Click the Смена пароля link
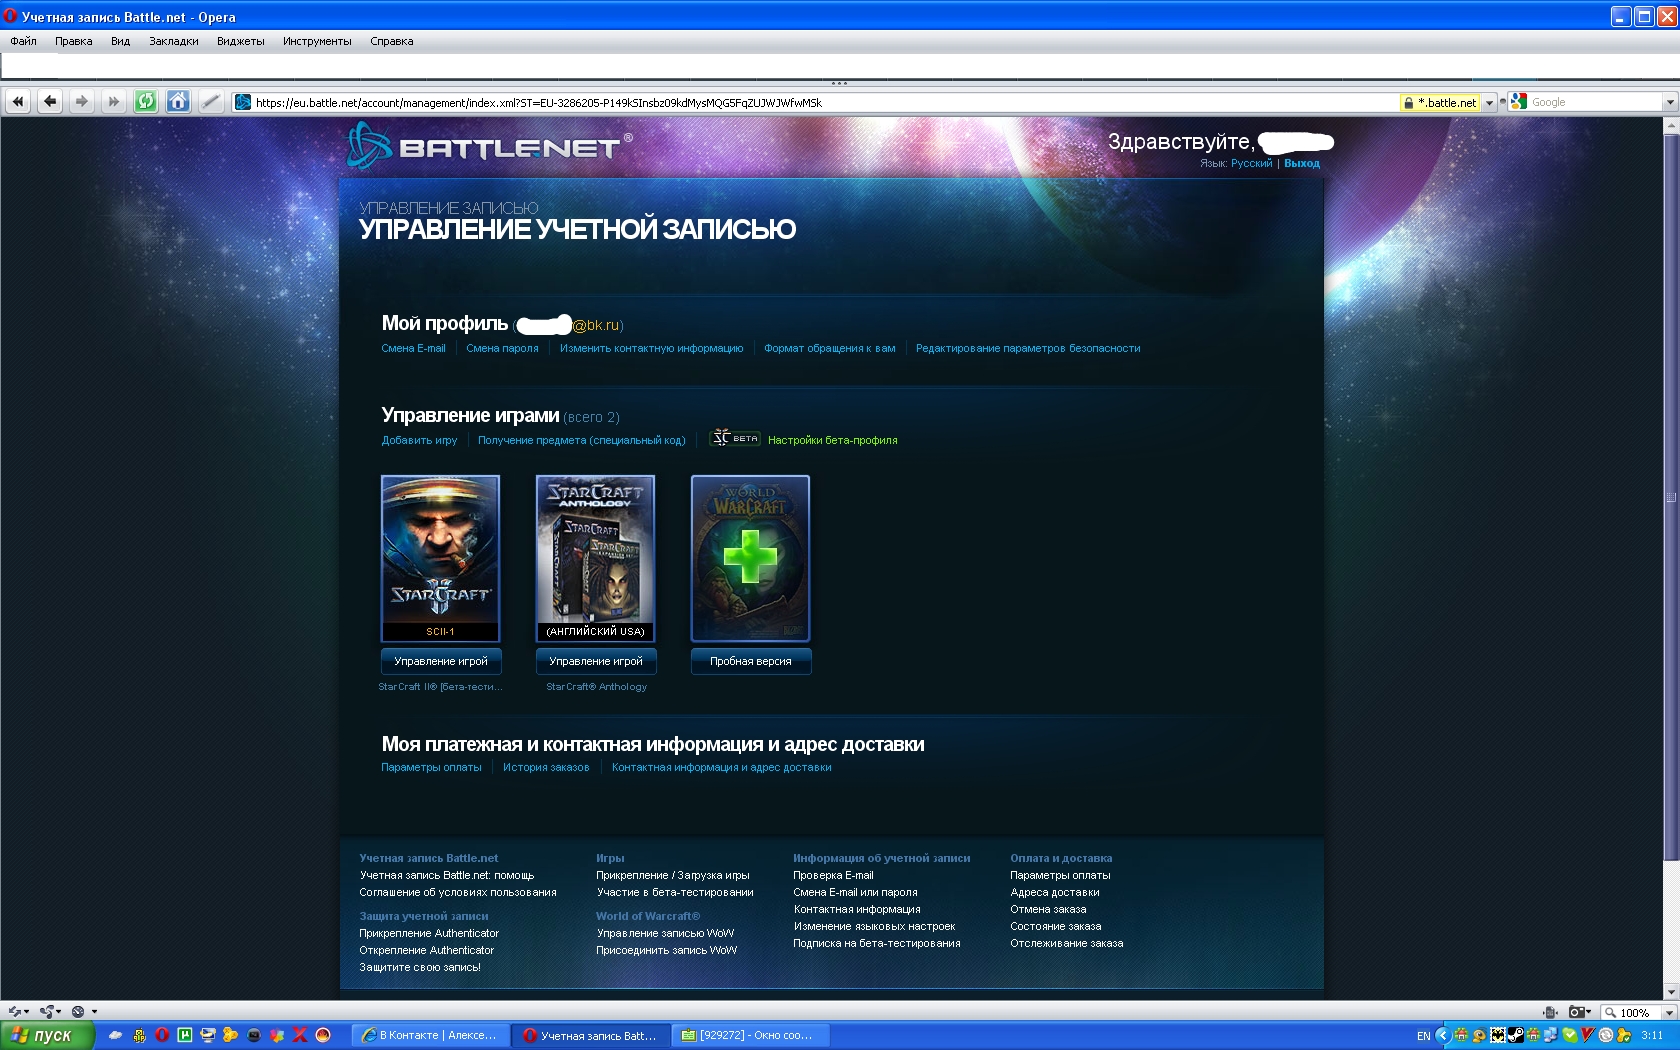This screenshot has width=1680, height=1050. [502, 348]
